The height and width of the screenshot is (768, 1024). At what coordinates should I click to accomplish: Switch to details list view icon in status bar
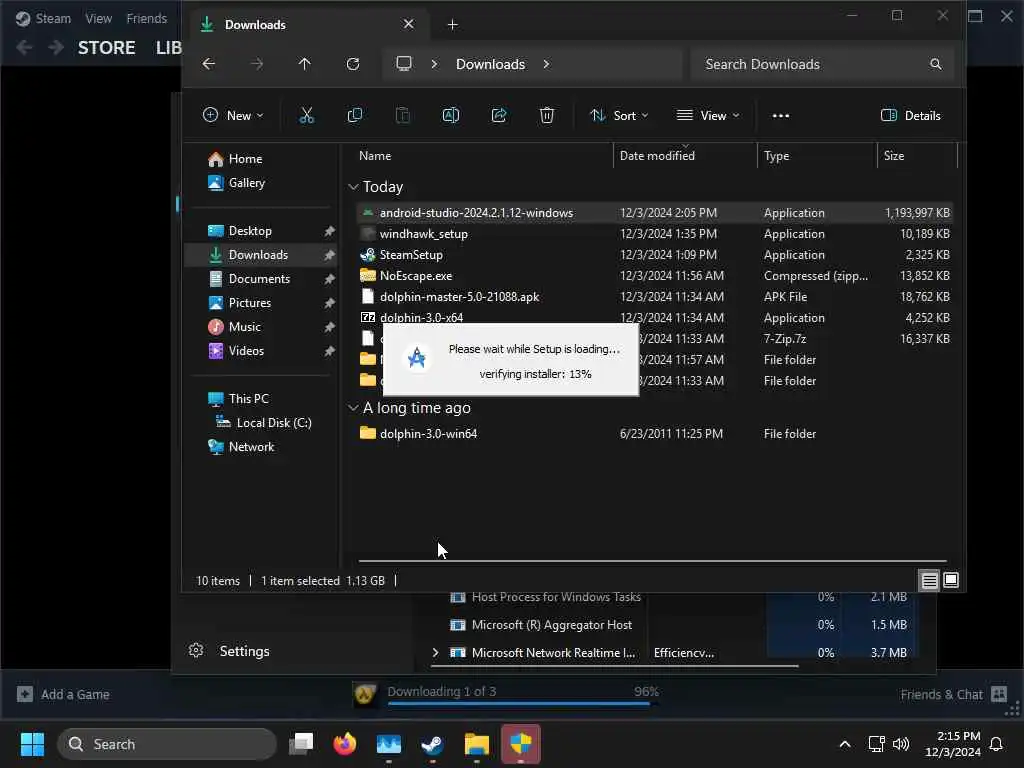point(929,580)
